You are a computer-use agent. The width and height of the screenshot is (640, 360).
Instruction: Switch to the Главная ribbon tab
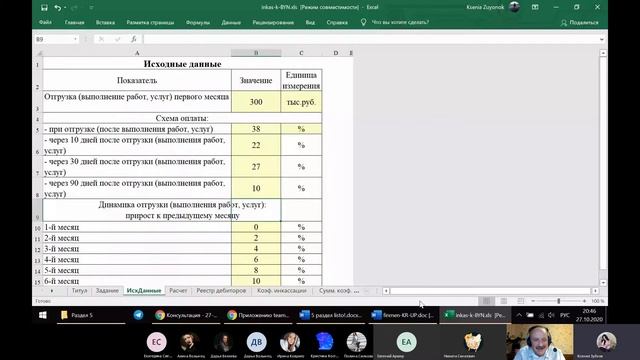point(74,22)
